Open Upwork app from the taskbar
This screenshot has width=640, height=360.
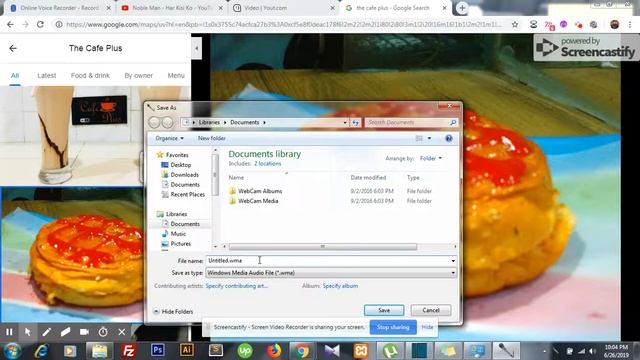[x=245, y=351]
